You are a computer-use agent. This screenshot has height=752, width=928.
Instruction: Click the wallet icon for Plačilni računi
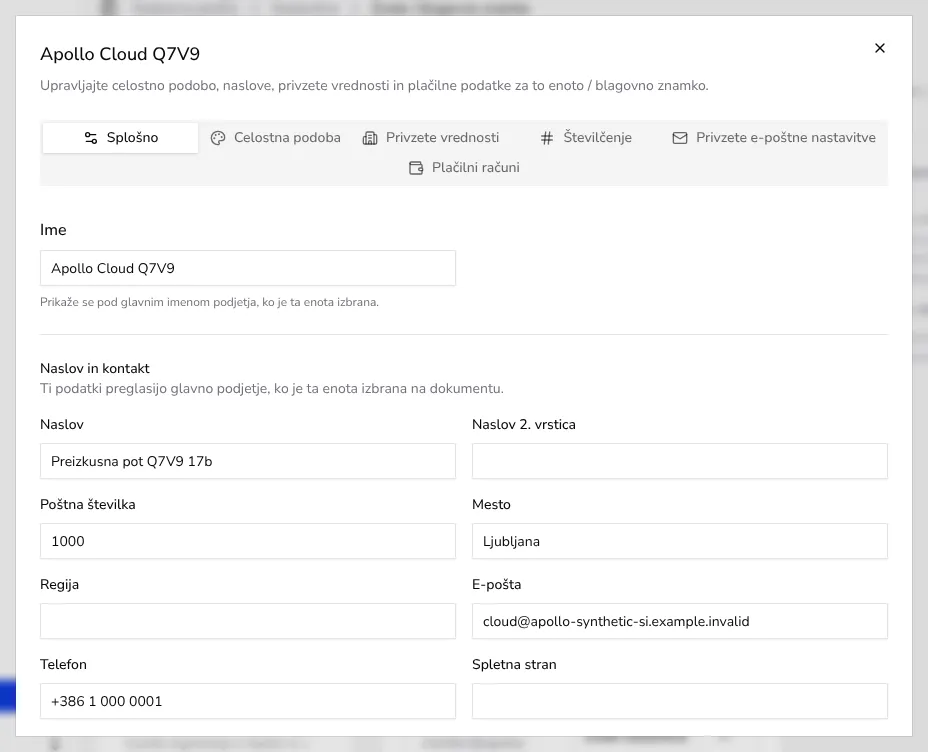point(416,168)
